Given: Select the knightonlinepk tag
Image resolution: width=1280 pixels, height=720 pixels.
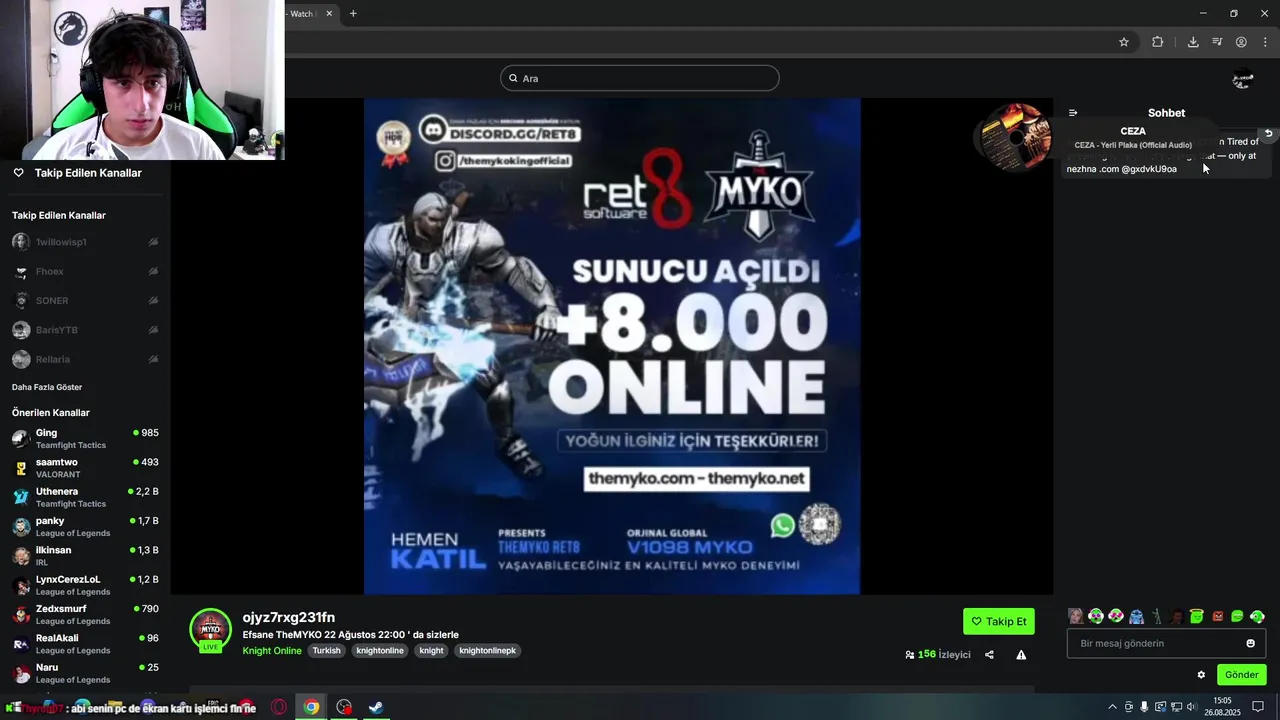Looking at the screenshot, I should (x=488, y=651).
